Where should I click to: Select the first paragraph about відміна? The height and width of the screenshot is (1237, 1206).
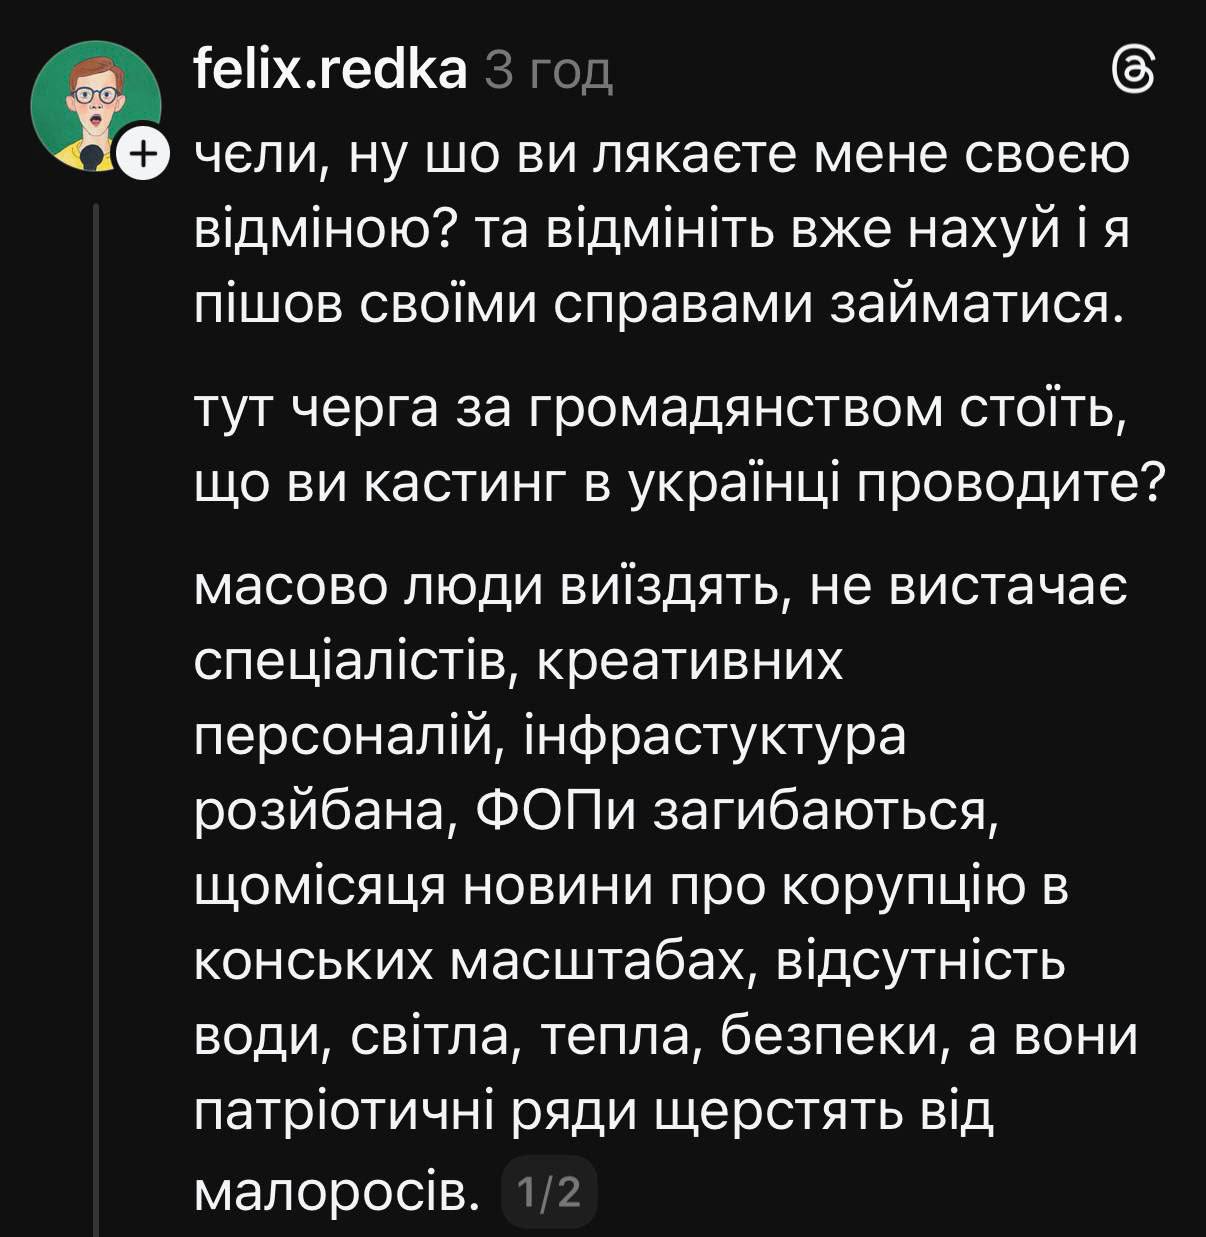click(x=660, y=232)
